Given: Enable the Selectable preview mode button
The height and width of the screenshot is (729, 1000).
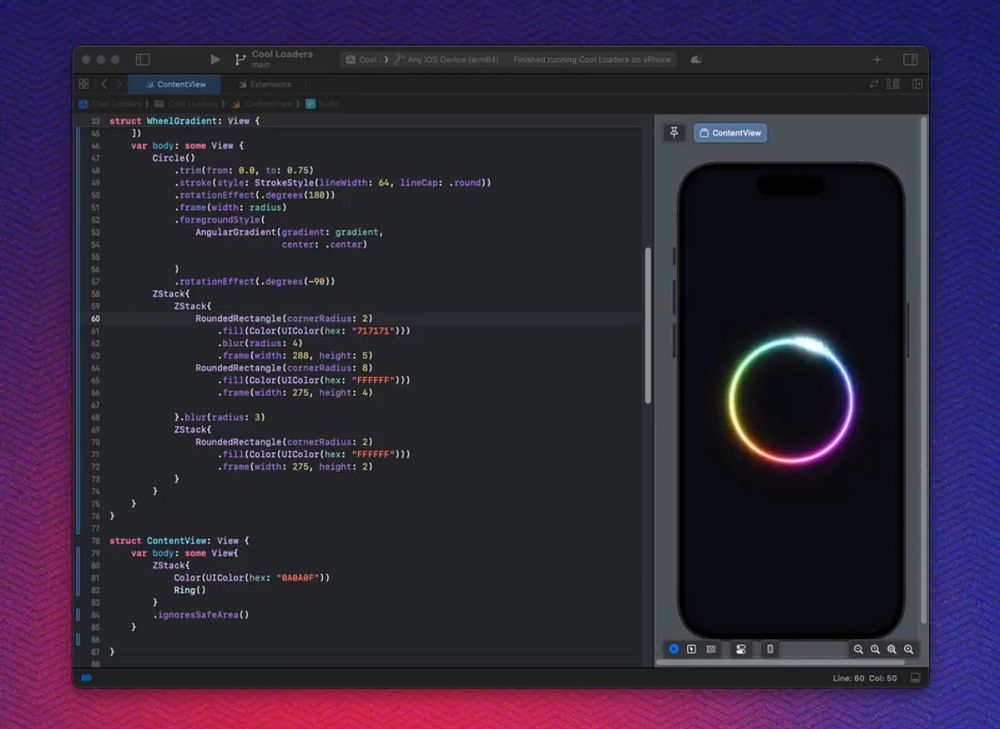Looking at the screenshot, I should (x=691, y=649).
